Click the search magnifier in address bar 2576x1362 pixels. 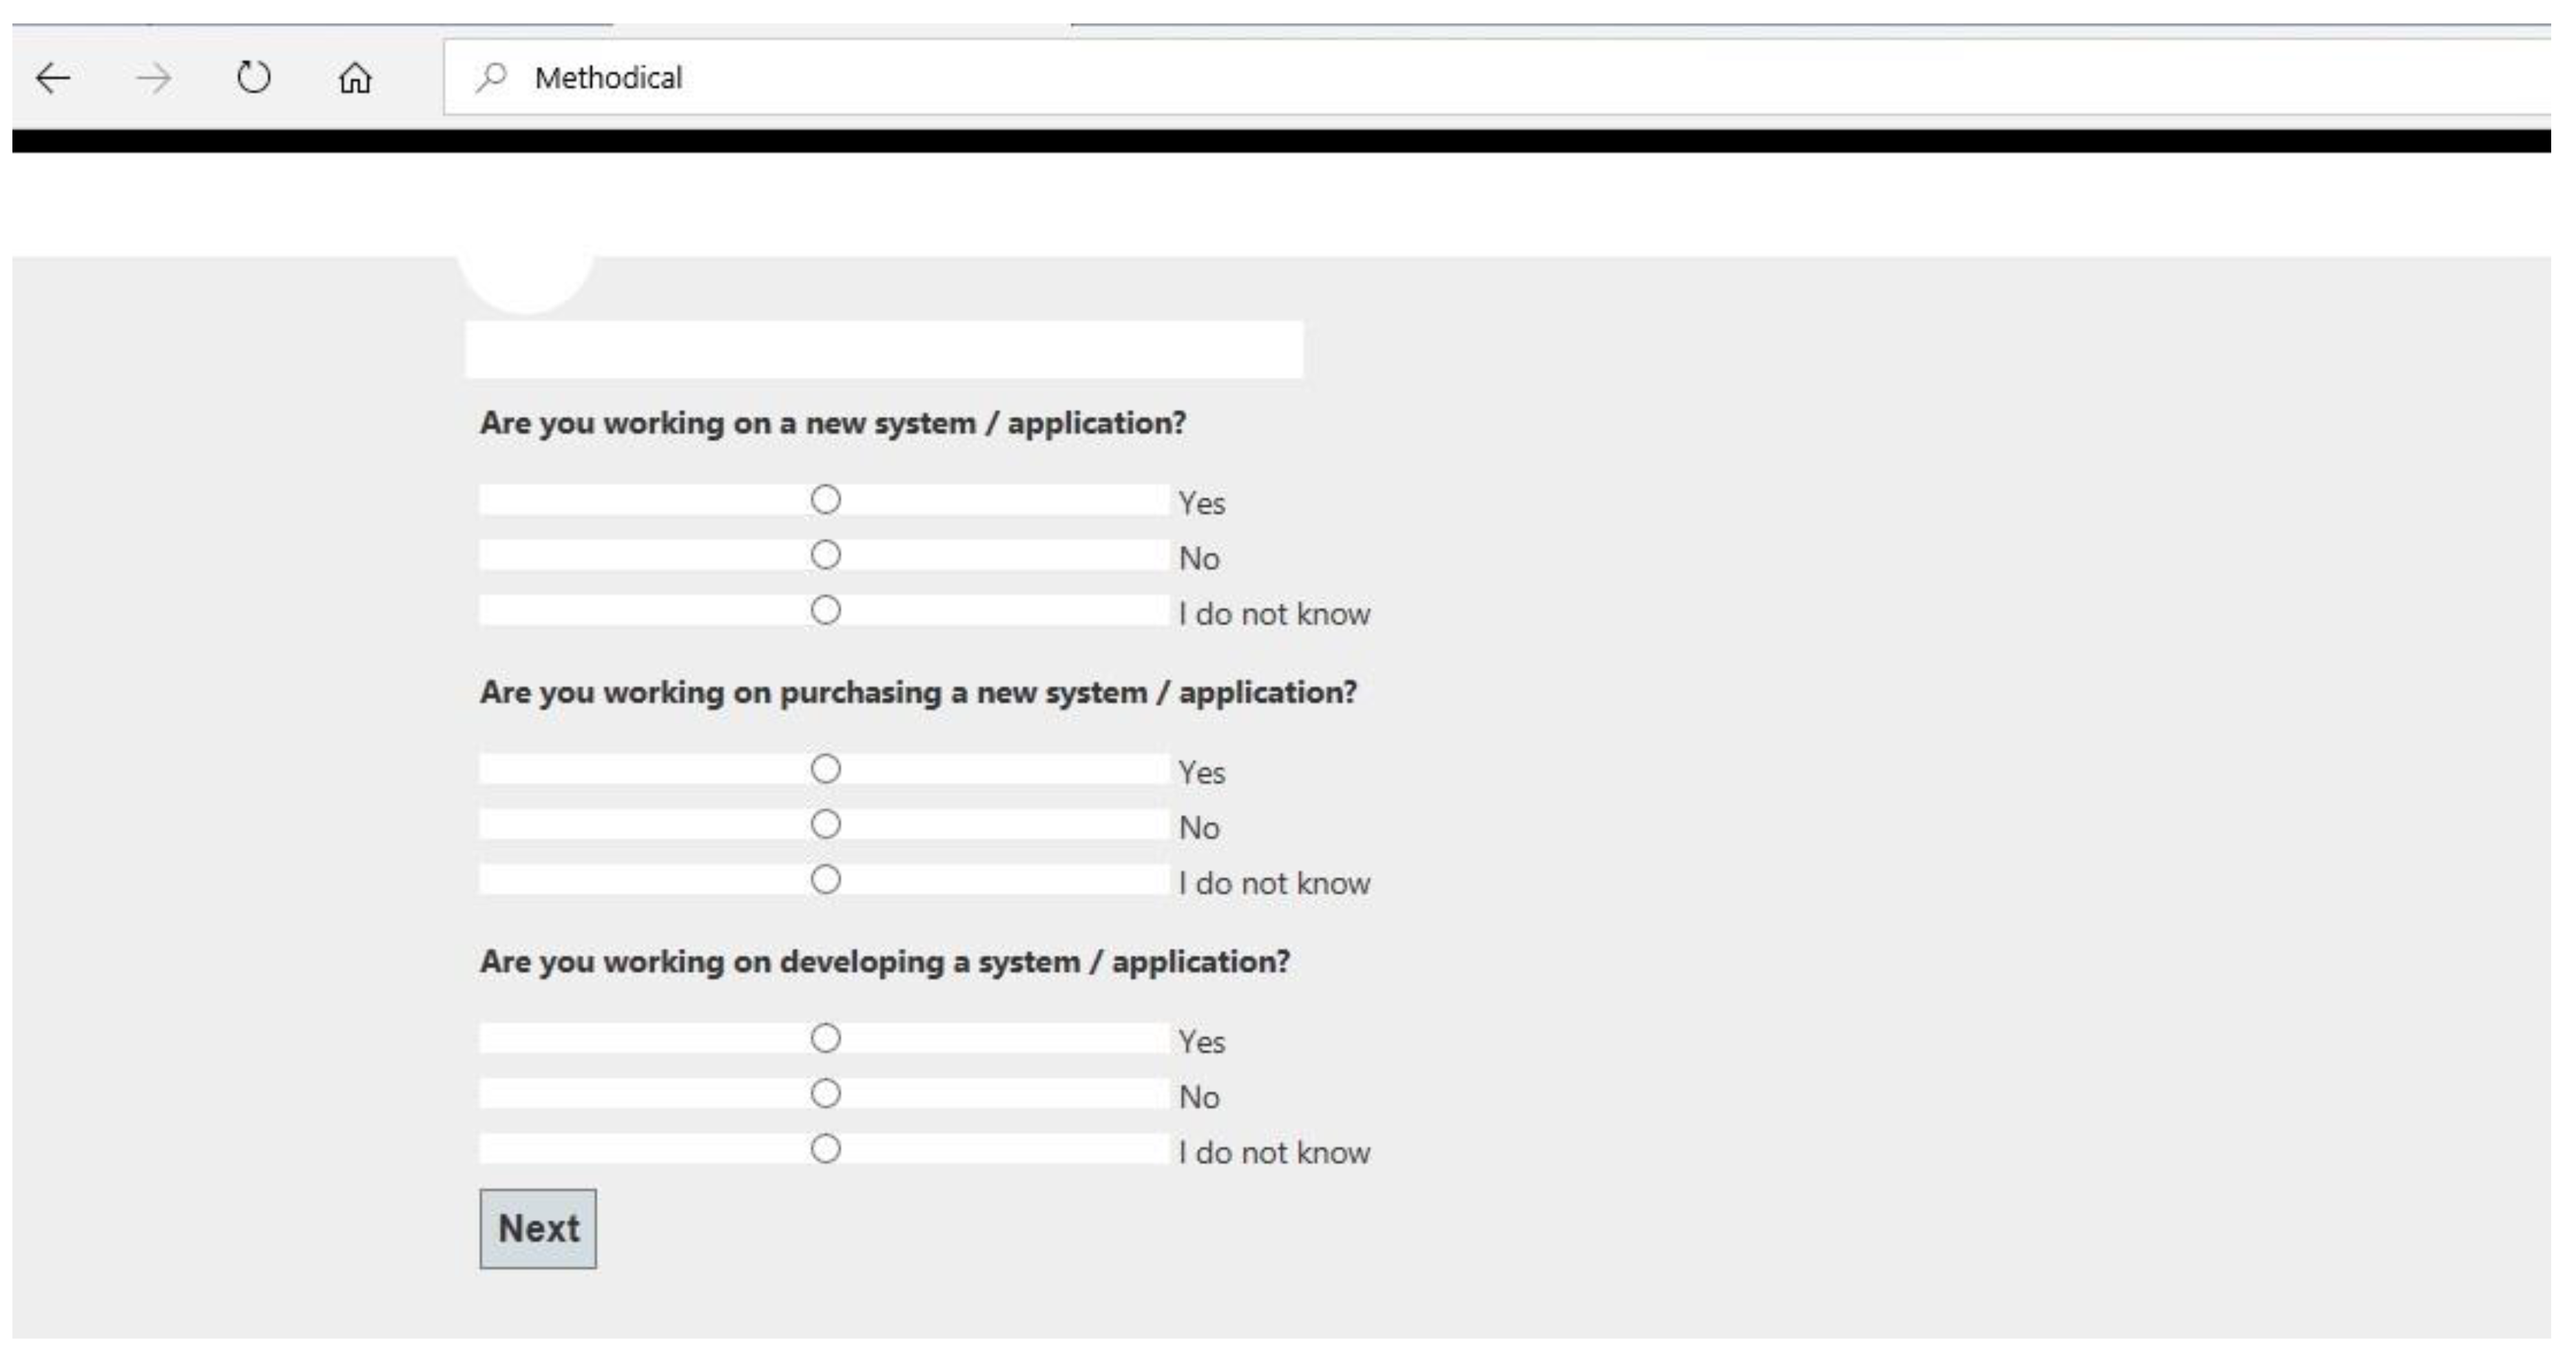[x=491, y=77]
